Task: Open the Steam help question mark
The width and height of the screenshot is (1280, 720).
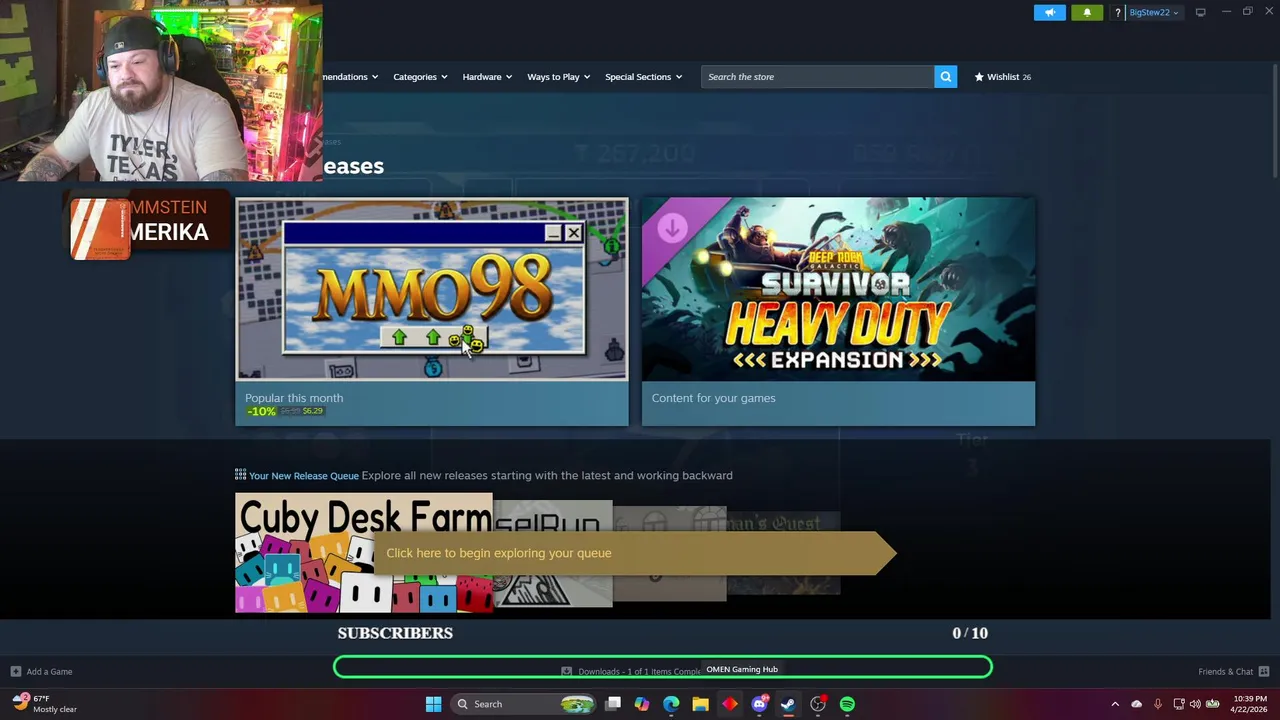Action: click(1117, 12)
